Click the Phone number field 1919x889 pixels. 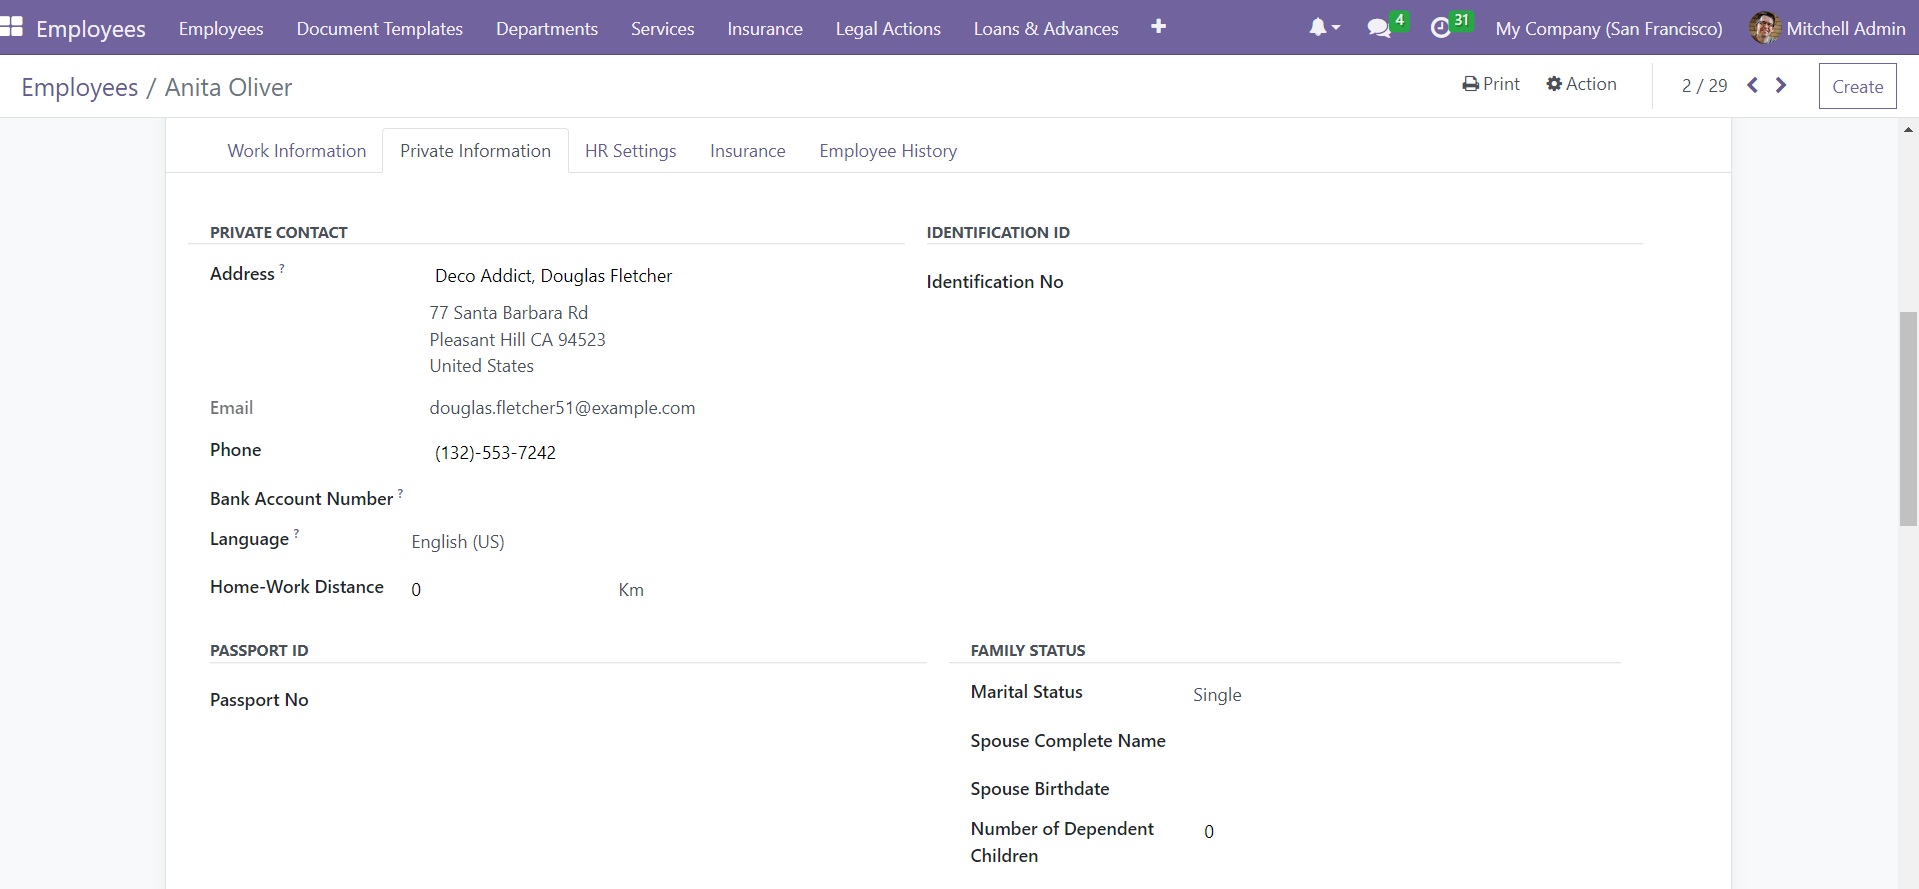(495, 453)
